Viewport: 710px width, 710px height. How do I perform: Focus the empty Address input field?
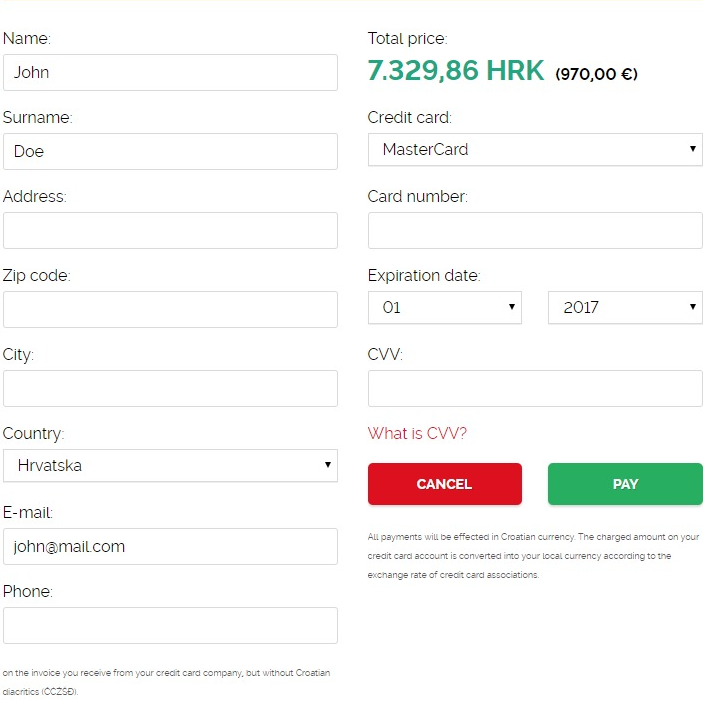point(170,231)
